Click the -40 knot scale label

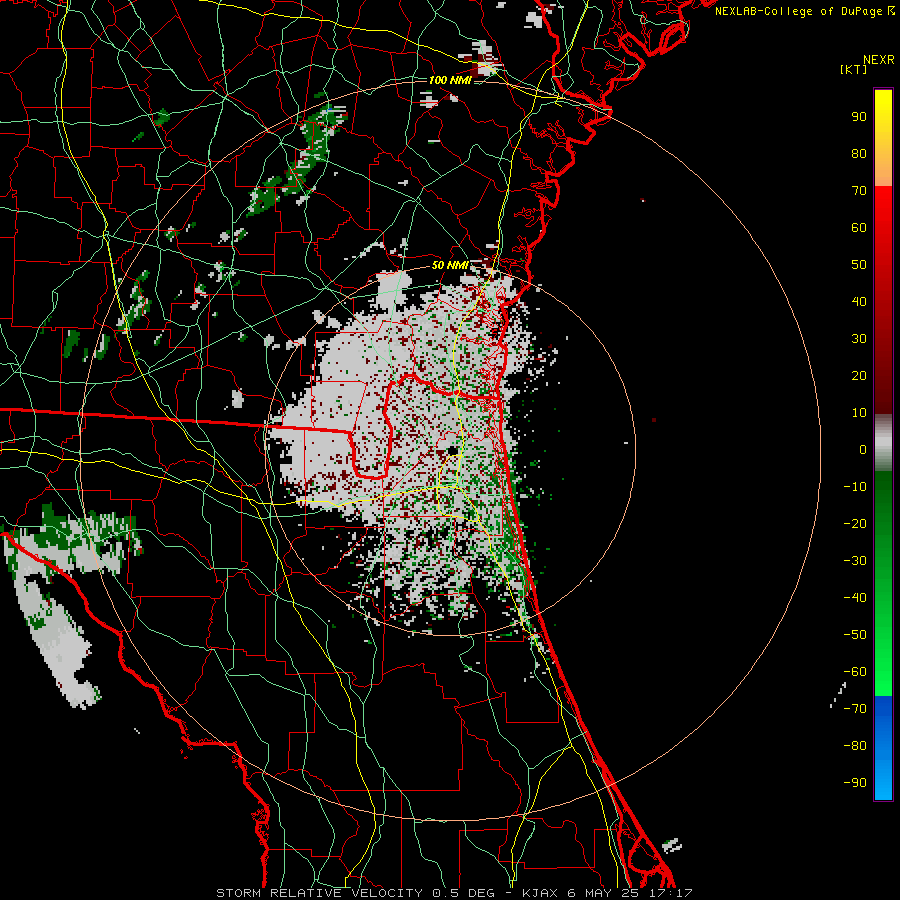(855, 598)
